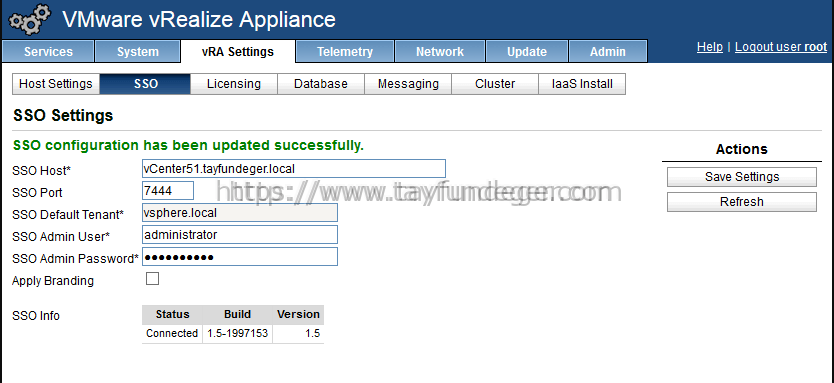
Task: Click the Status column header
Action: [x=172, y=314]
